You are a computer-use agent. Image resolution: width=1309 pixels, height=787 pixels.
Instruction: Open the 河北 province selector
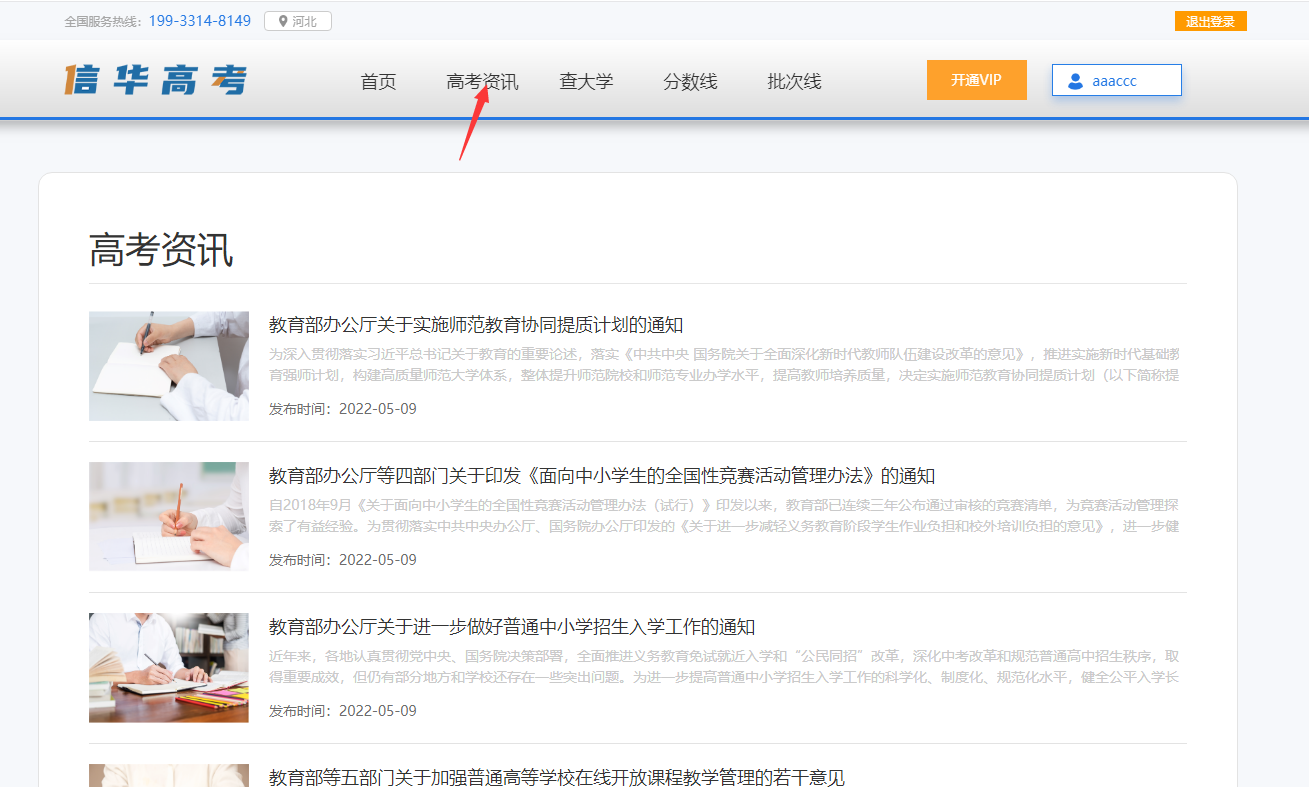(x=298, y=21)
